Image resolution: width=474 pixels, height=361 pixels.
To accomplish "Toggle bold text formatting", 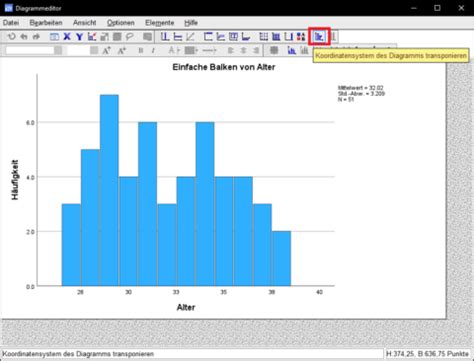I will pos(141,51).
